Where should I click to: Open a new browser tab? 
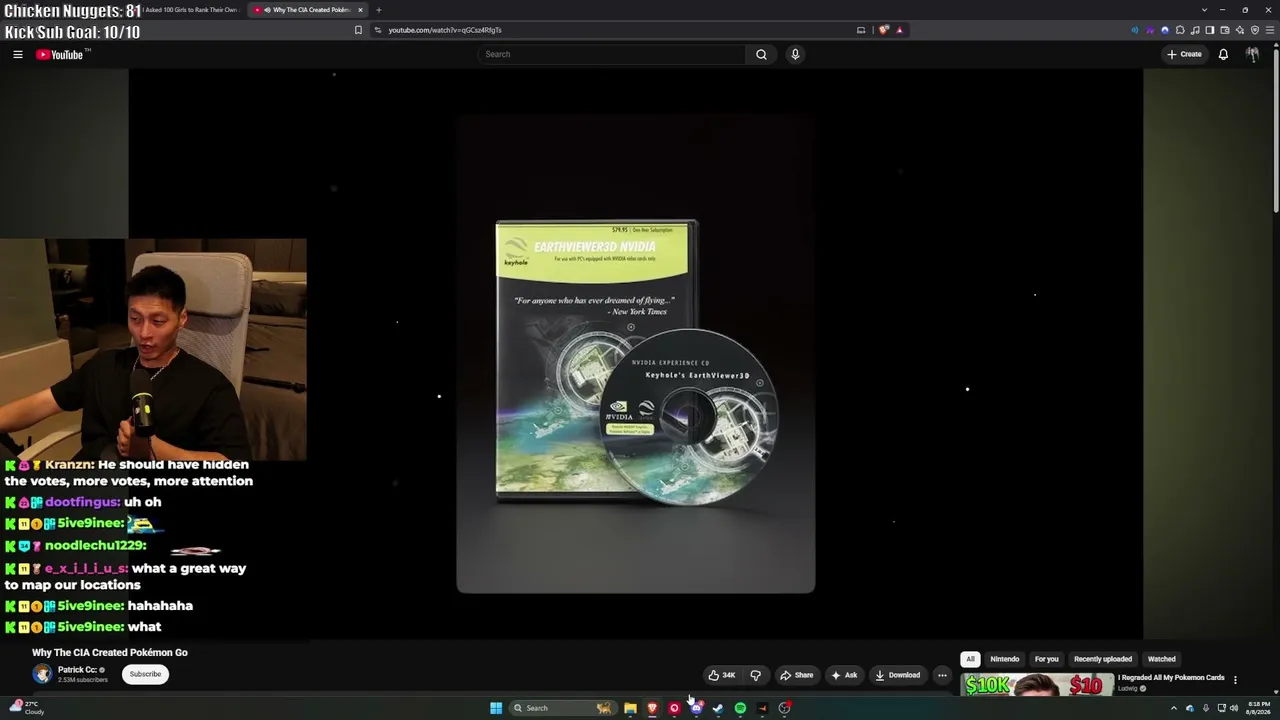pyautogui.click(x=378, y=10)
